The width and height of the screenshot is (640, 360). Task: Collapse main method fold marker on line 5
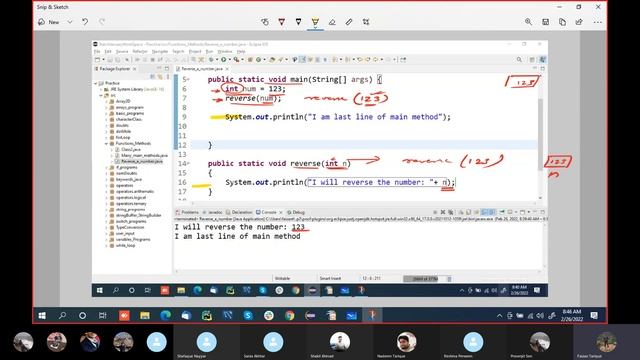point(189,79)
